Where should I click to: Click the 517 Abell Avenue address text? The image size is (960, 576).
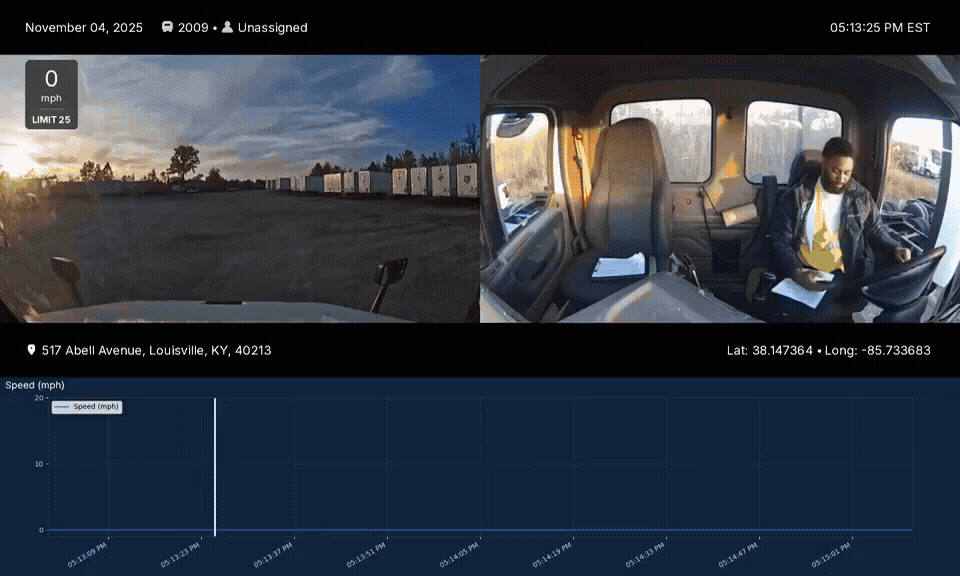tap(156, 350)
